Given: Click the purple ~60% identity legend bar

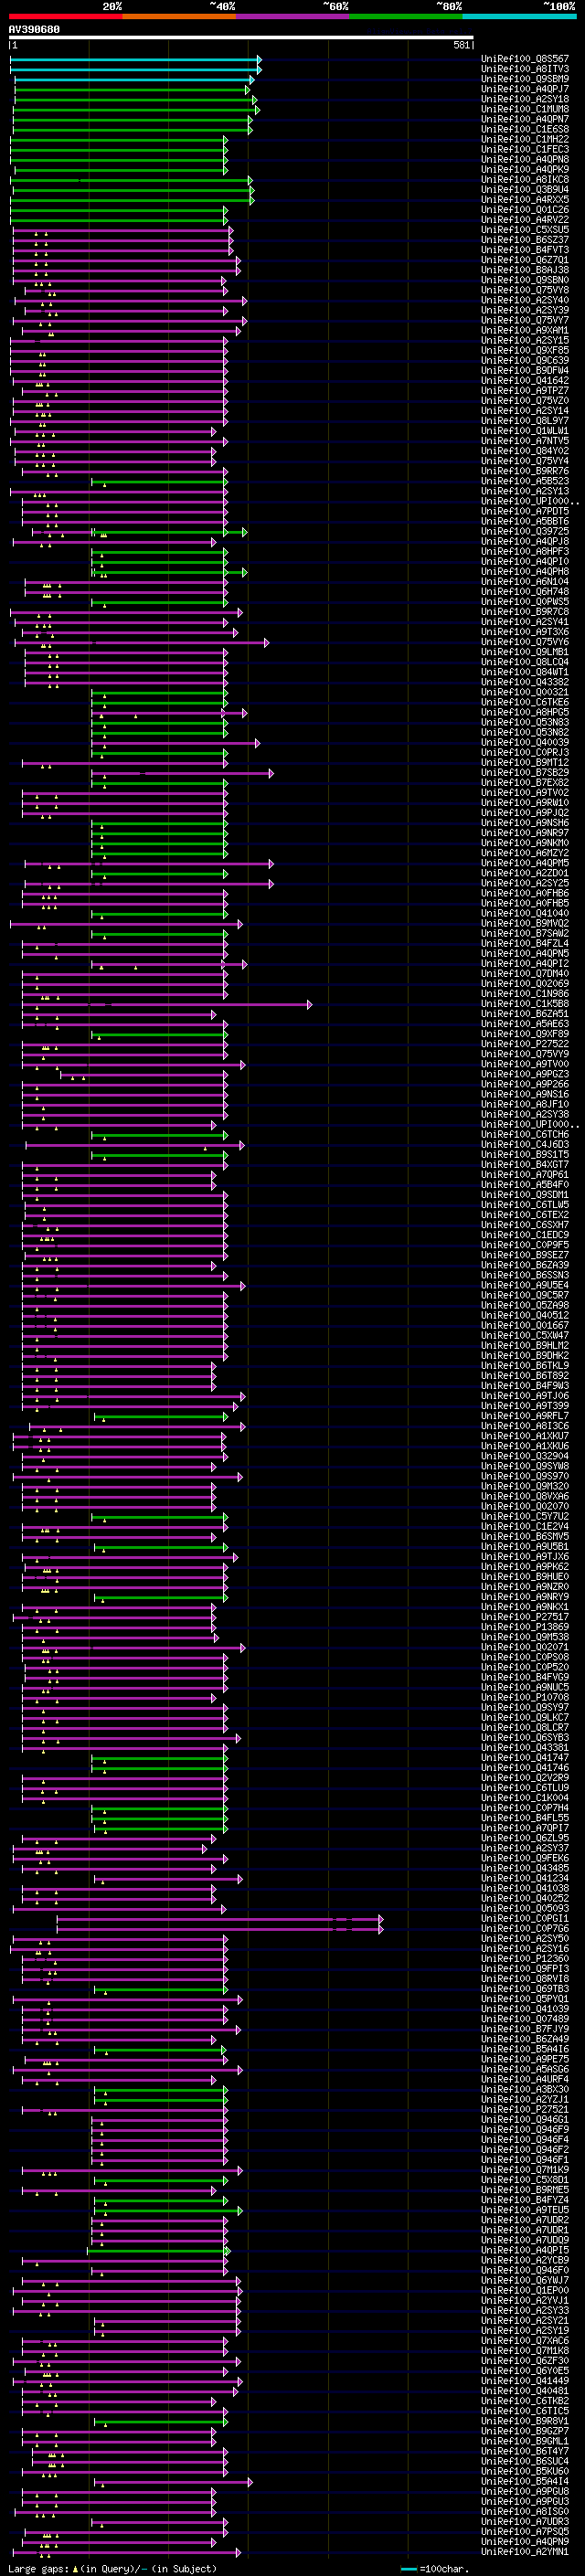Looking at the screenshot, I should click(x=293, y=16).
